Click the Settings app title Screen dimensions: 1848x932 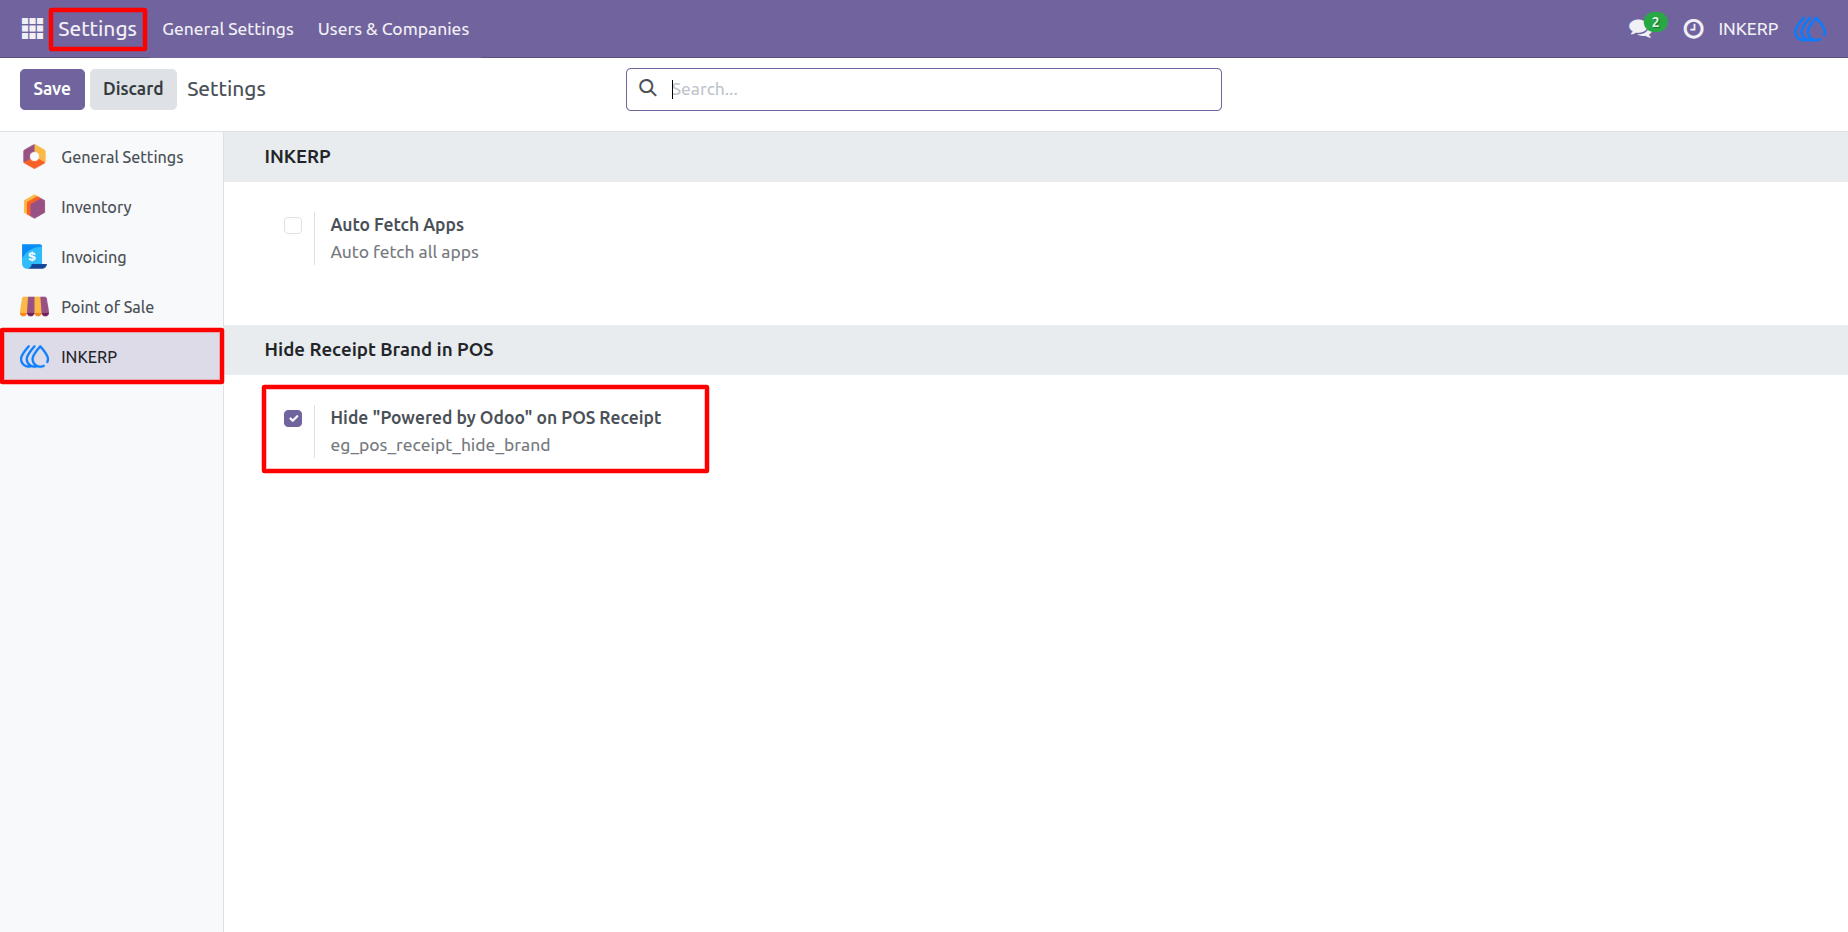coord(97,29)
